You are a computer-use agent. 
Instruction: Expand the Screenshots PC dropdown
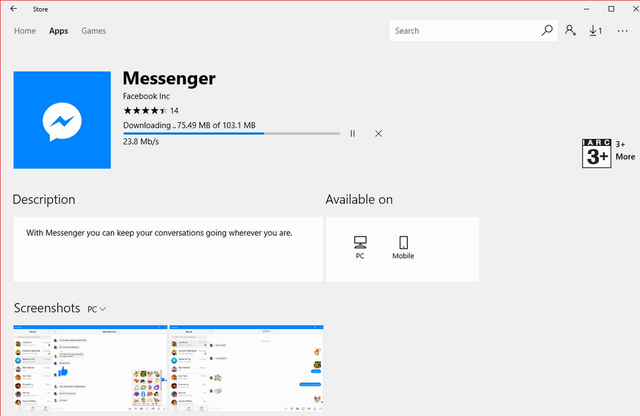[97, 309]
